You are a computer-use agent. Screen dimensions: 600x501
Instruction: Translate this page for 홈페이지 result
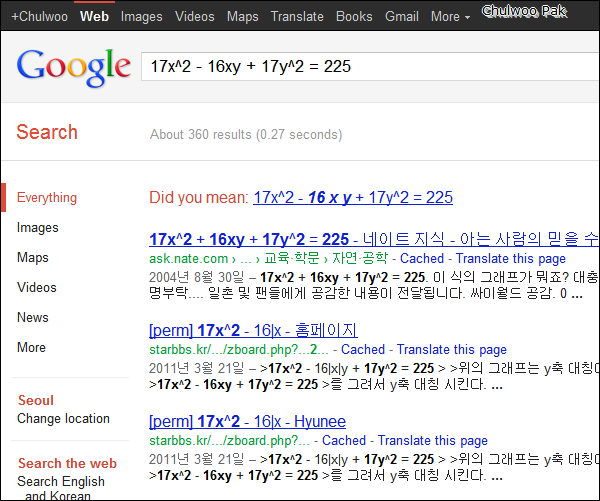452,349
